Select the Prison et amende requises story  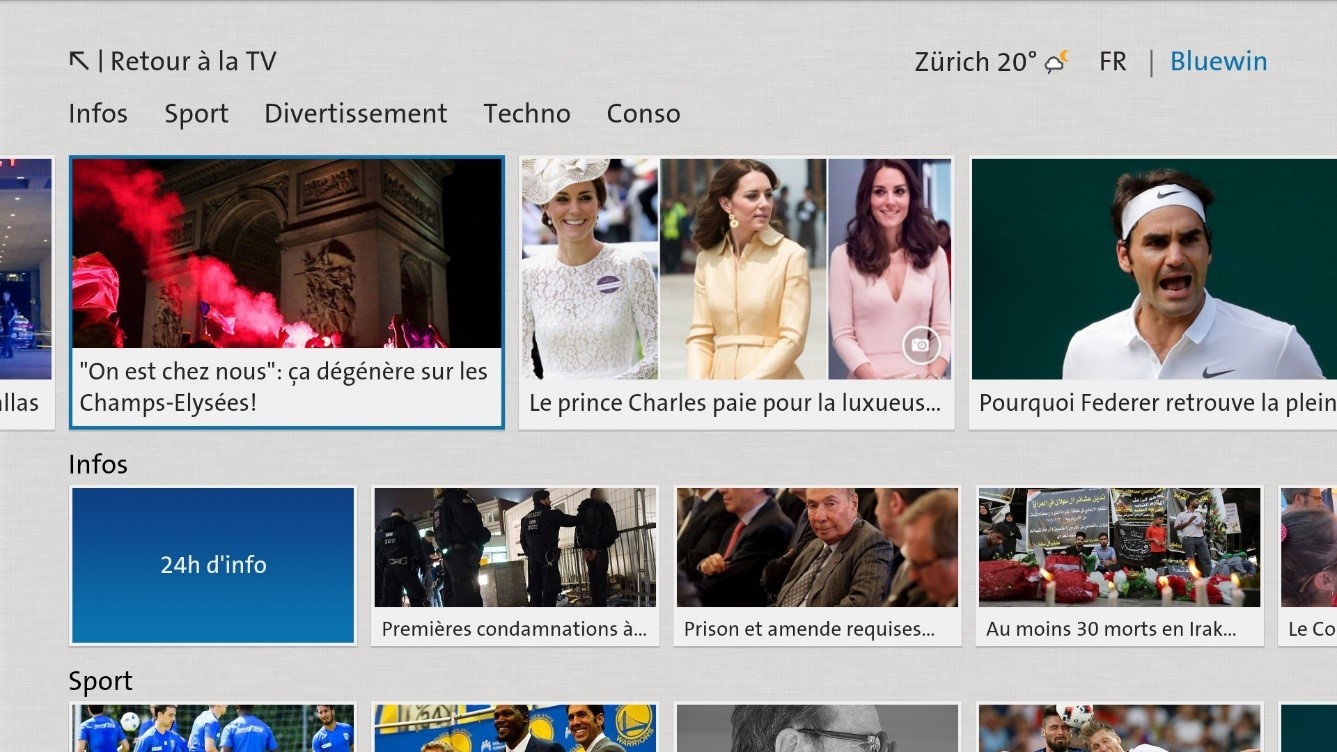817,565
